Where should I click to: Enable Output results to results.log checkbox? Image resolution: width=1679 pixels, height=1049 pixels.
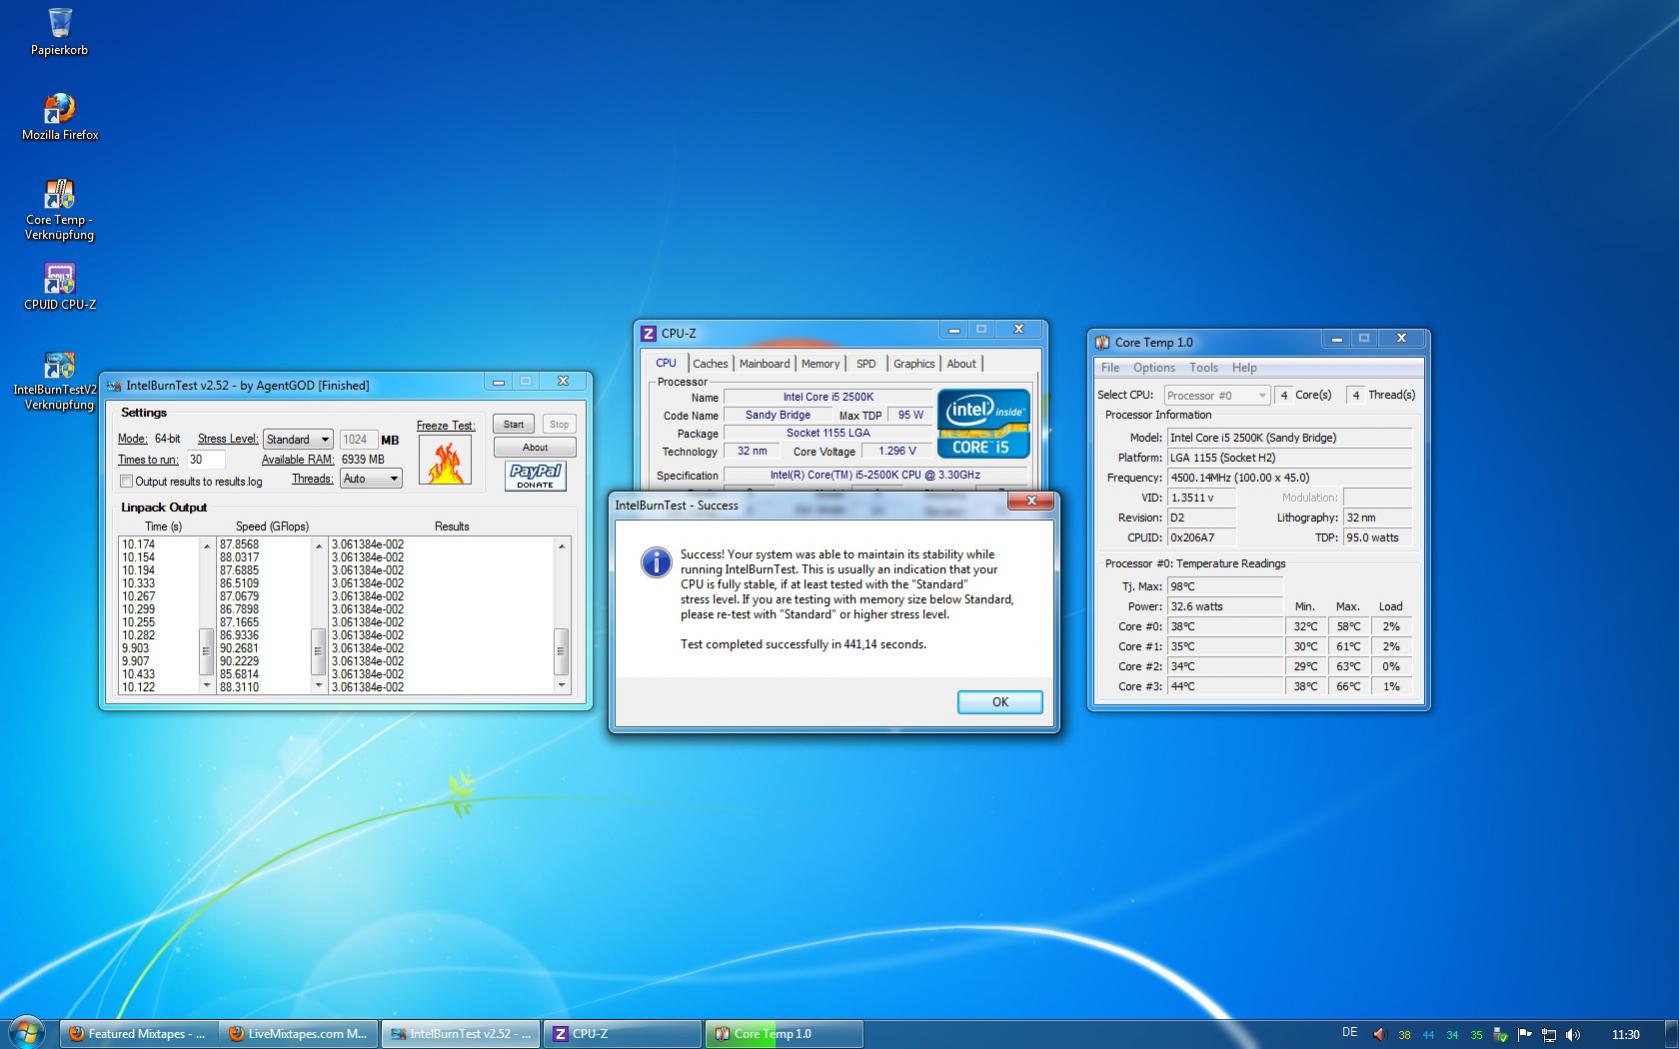[x=127, y=482]
